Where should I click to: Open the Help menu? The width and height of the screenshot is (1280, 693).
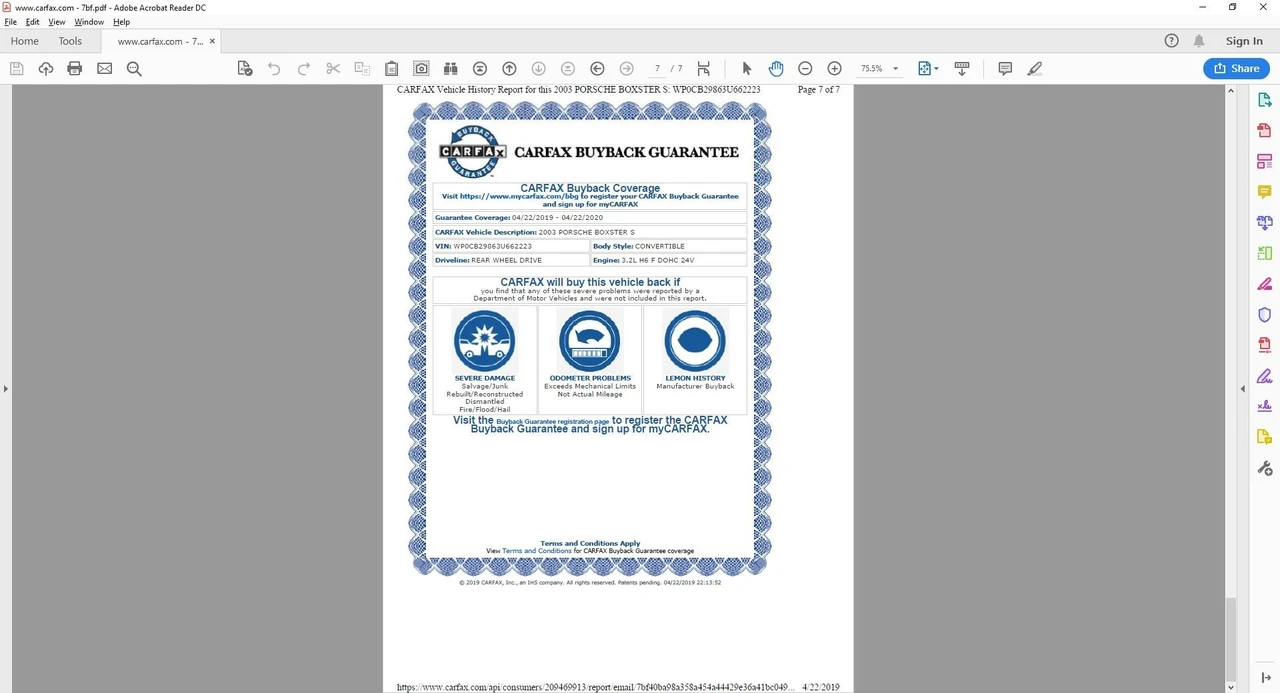click(x=122, y=22)
